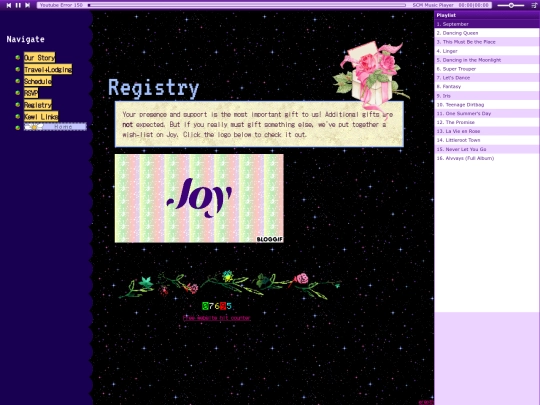Open the Travel+Lodging page link
The image size is (540, 405).
coord(48,70)
